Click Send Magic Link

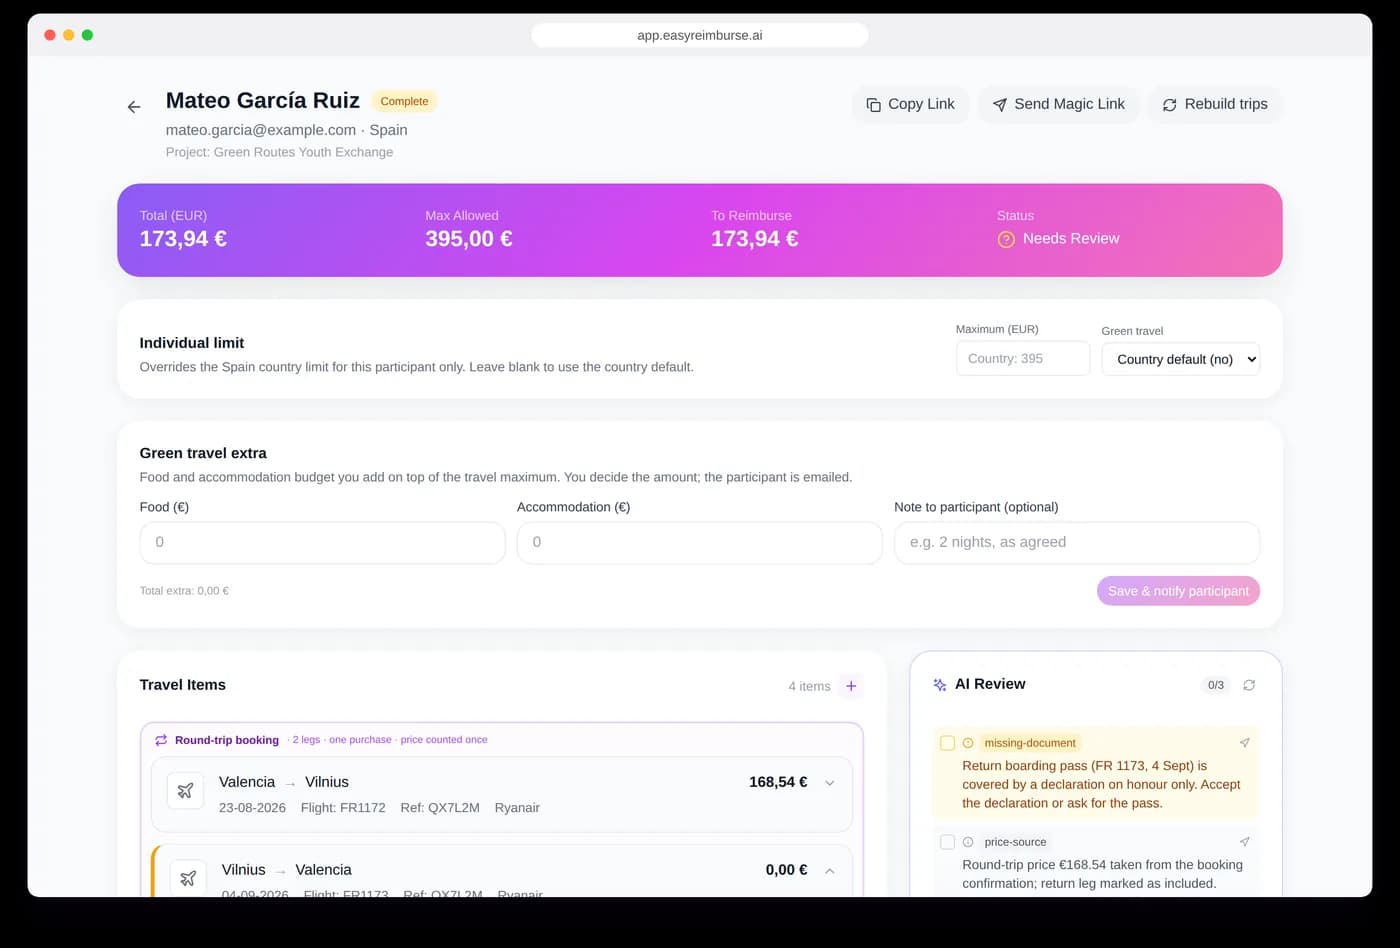1058,104
